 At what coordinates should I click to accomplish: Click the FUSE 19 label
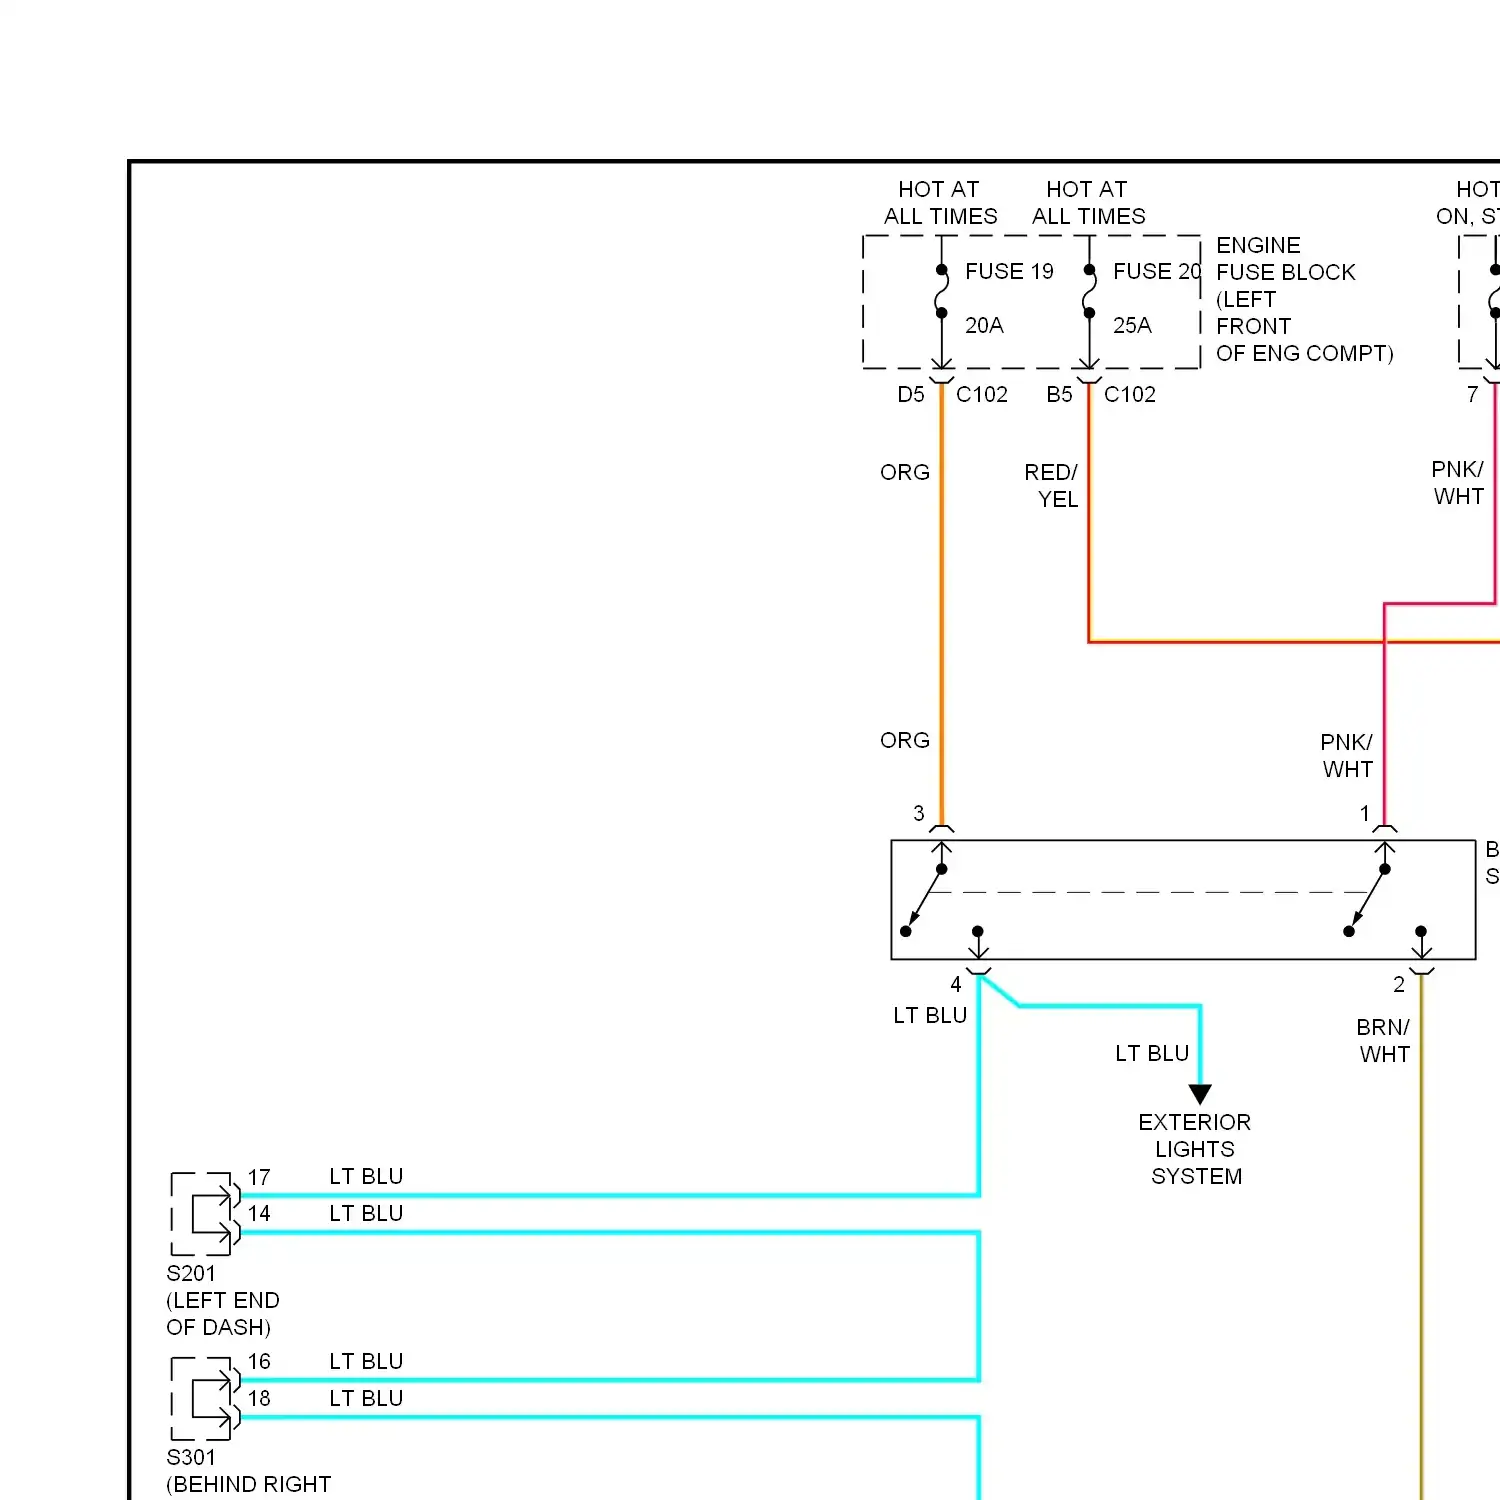(x=1009, y=272)
